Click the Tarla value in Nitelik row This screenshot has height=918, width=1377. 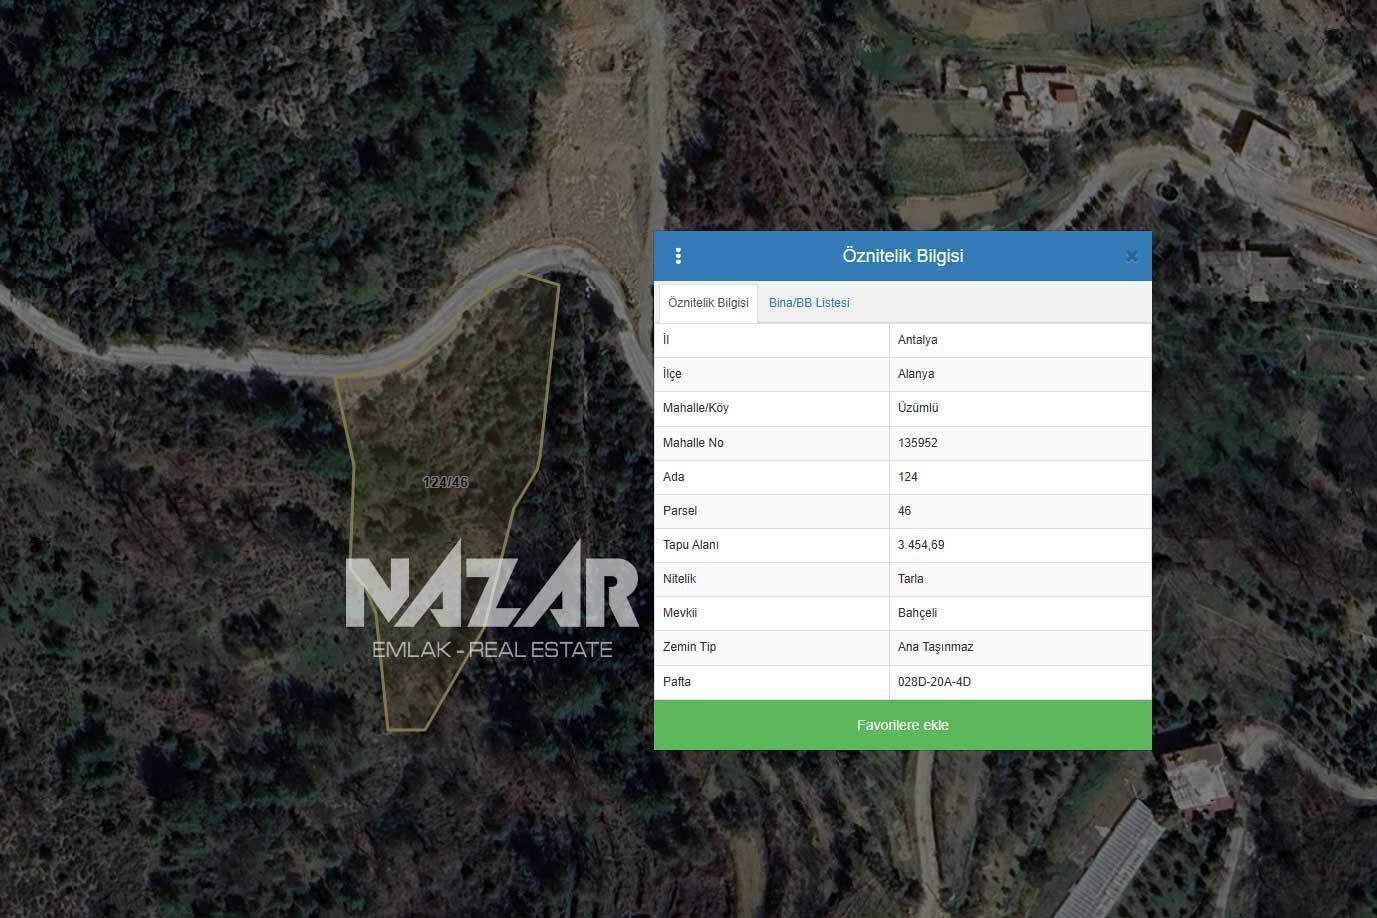(x=911, y=579)
